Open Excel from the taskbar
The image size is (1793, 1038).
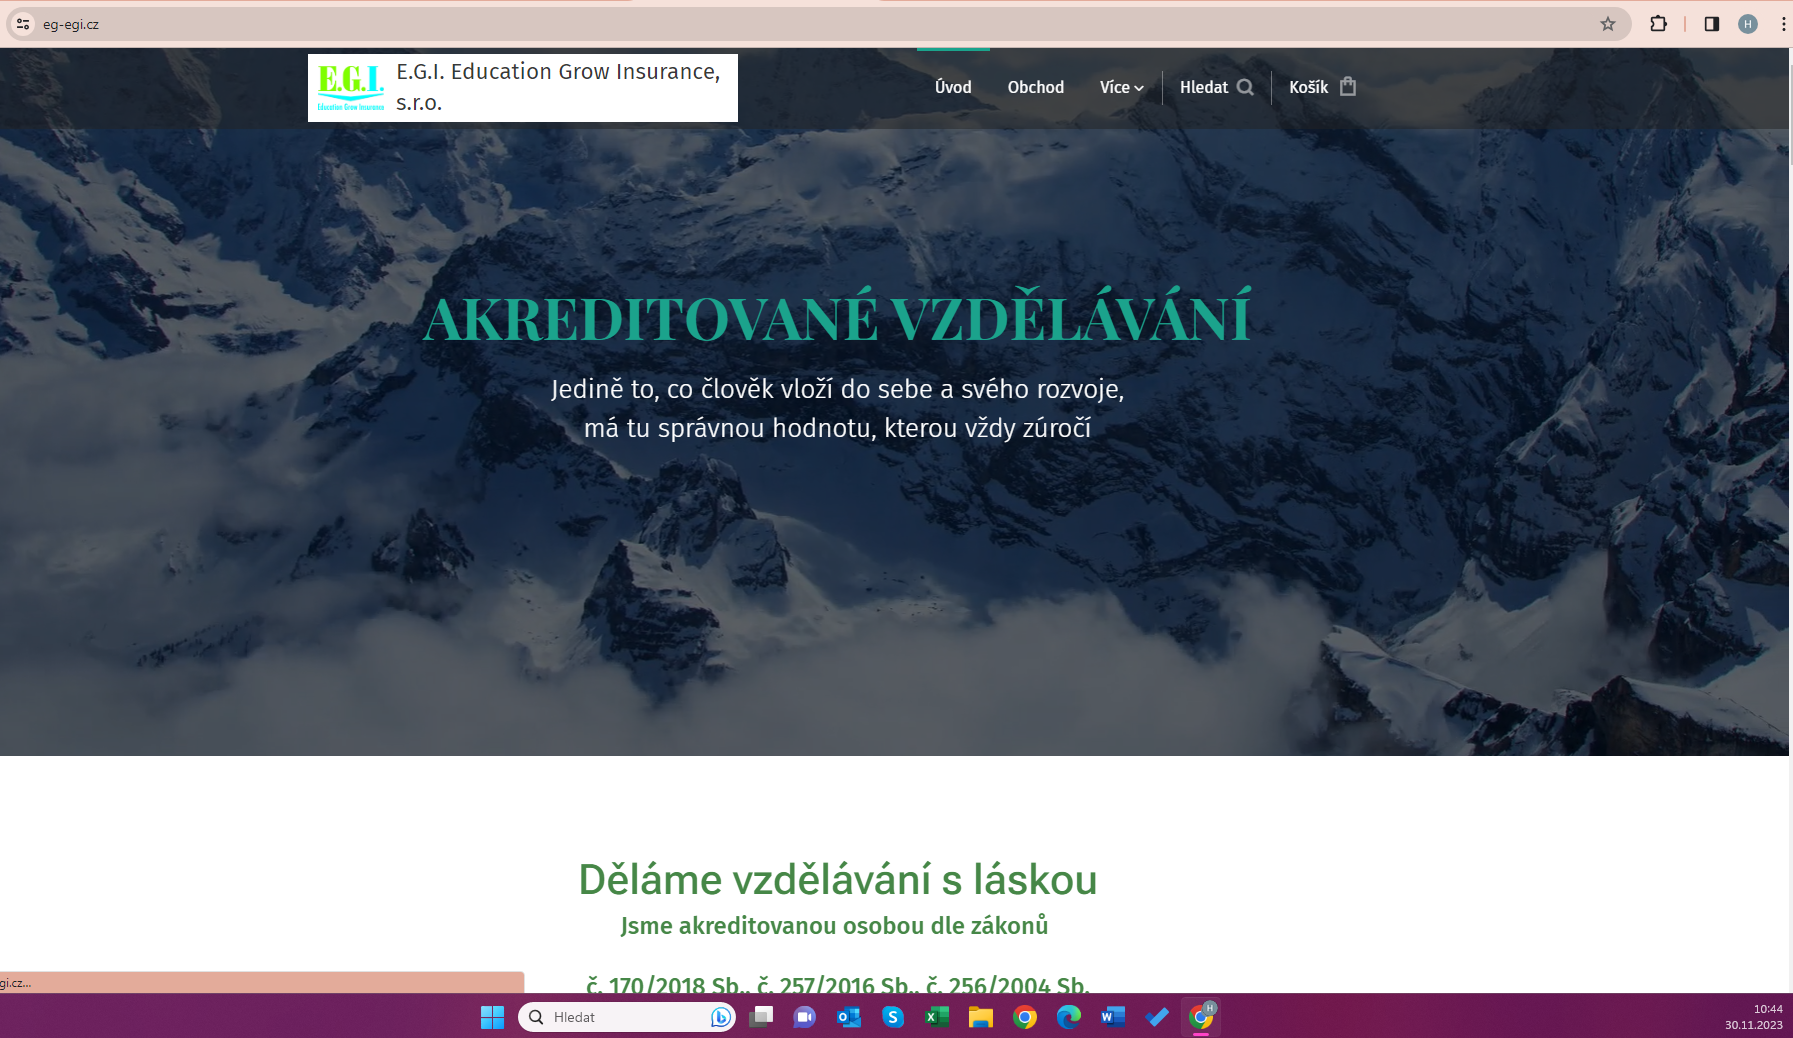937,1017
